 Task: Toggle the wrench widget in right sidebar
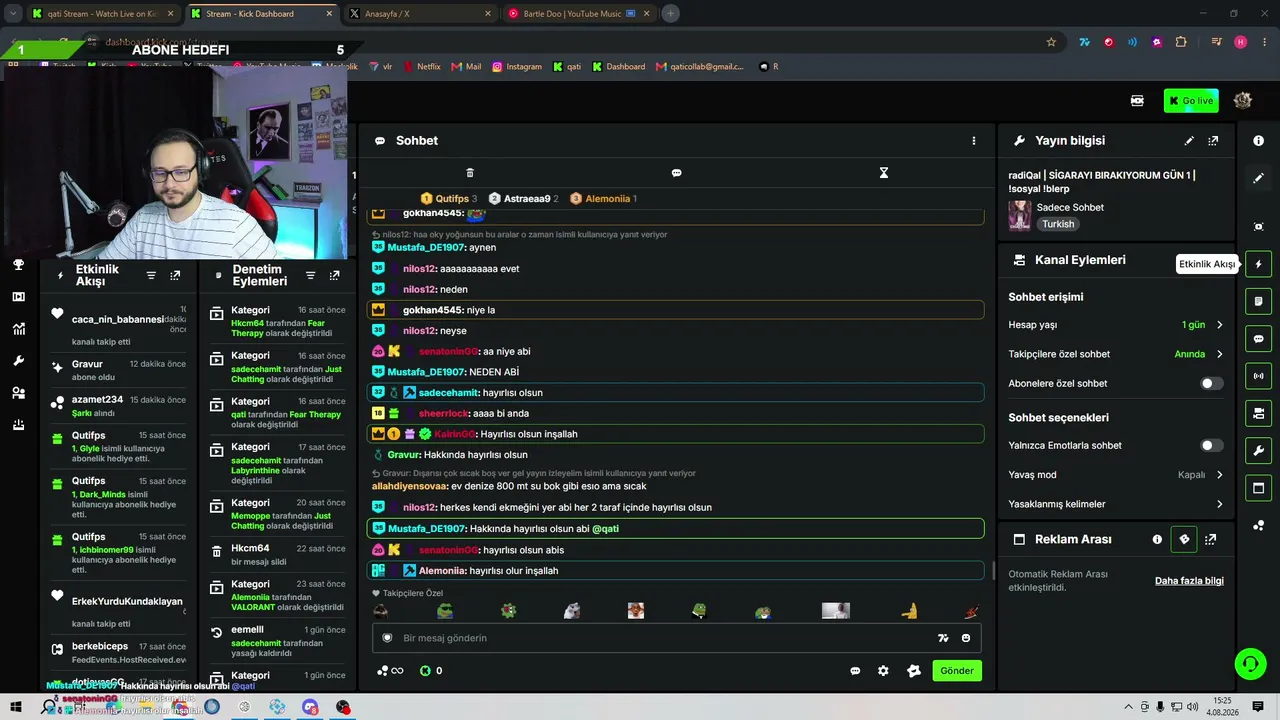pos(1259,451)
